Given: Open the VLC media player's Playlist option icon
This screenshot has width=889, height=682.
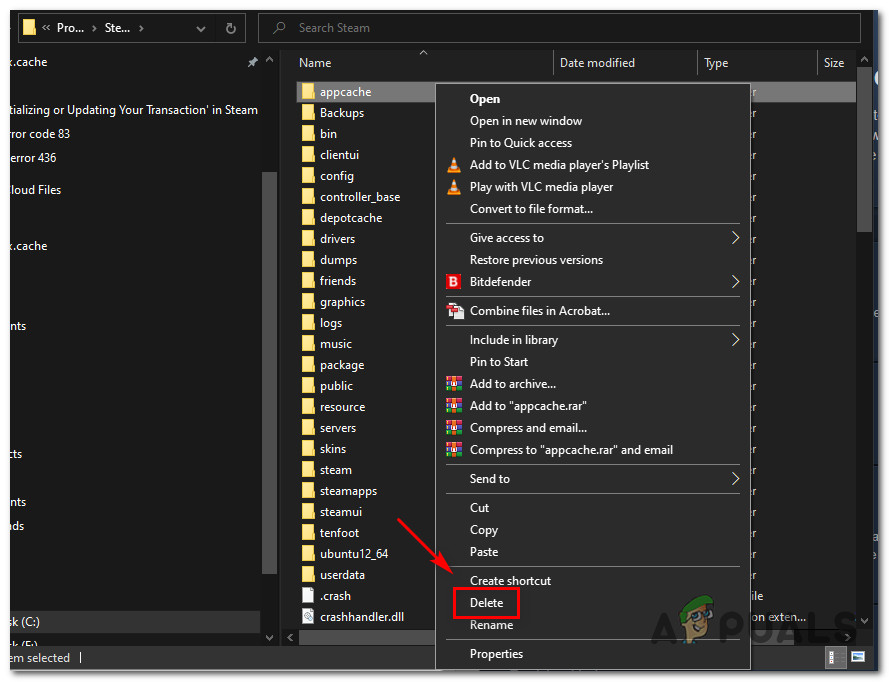Looking at the screenshot, I should click(x=455, y=165).
